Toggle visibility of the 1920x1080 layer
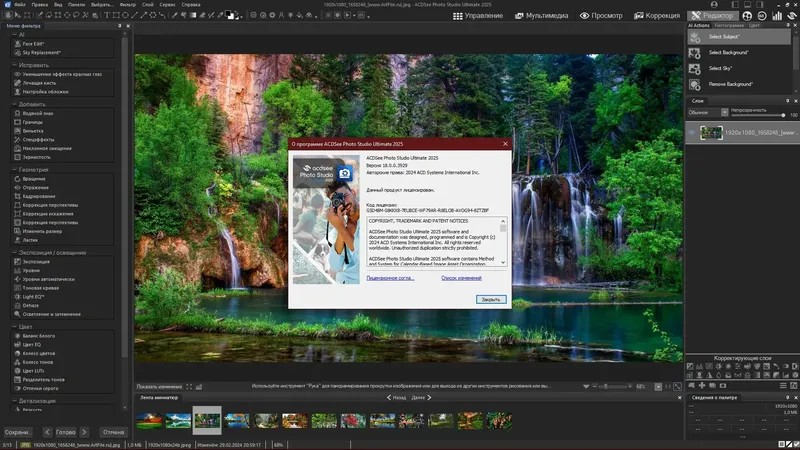800x450 pixels. (691, 131)
